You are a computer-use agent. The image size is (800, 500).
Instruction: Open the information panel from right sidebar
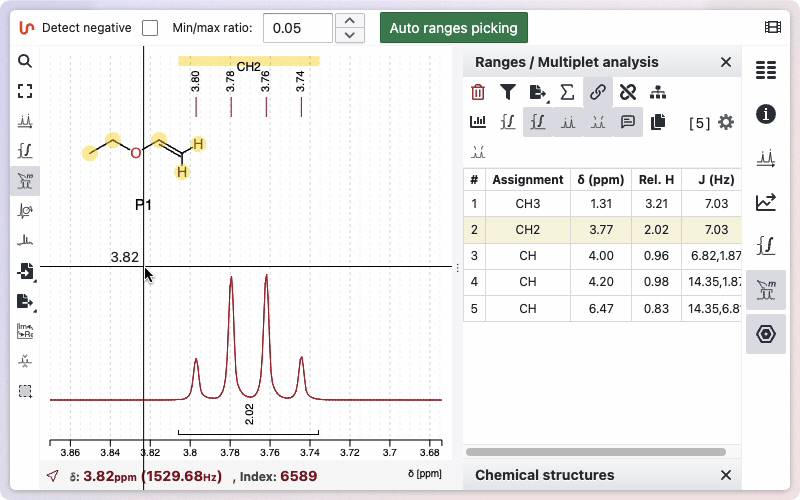[766, 114]
